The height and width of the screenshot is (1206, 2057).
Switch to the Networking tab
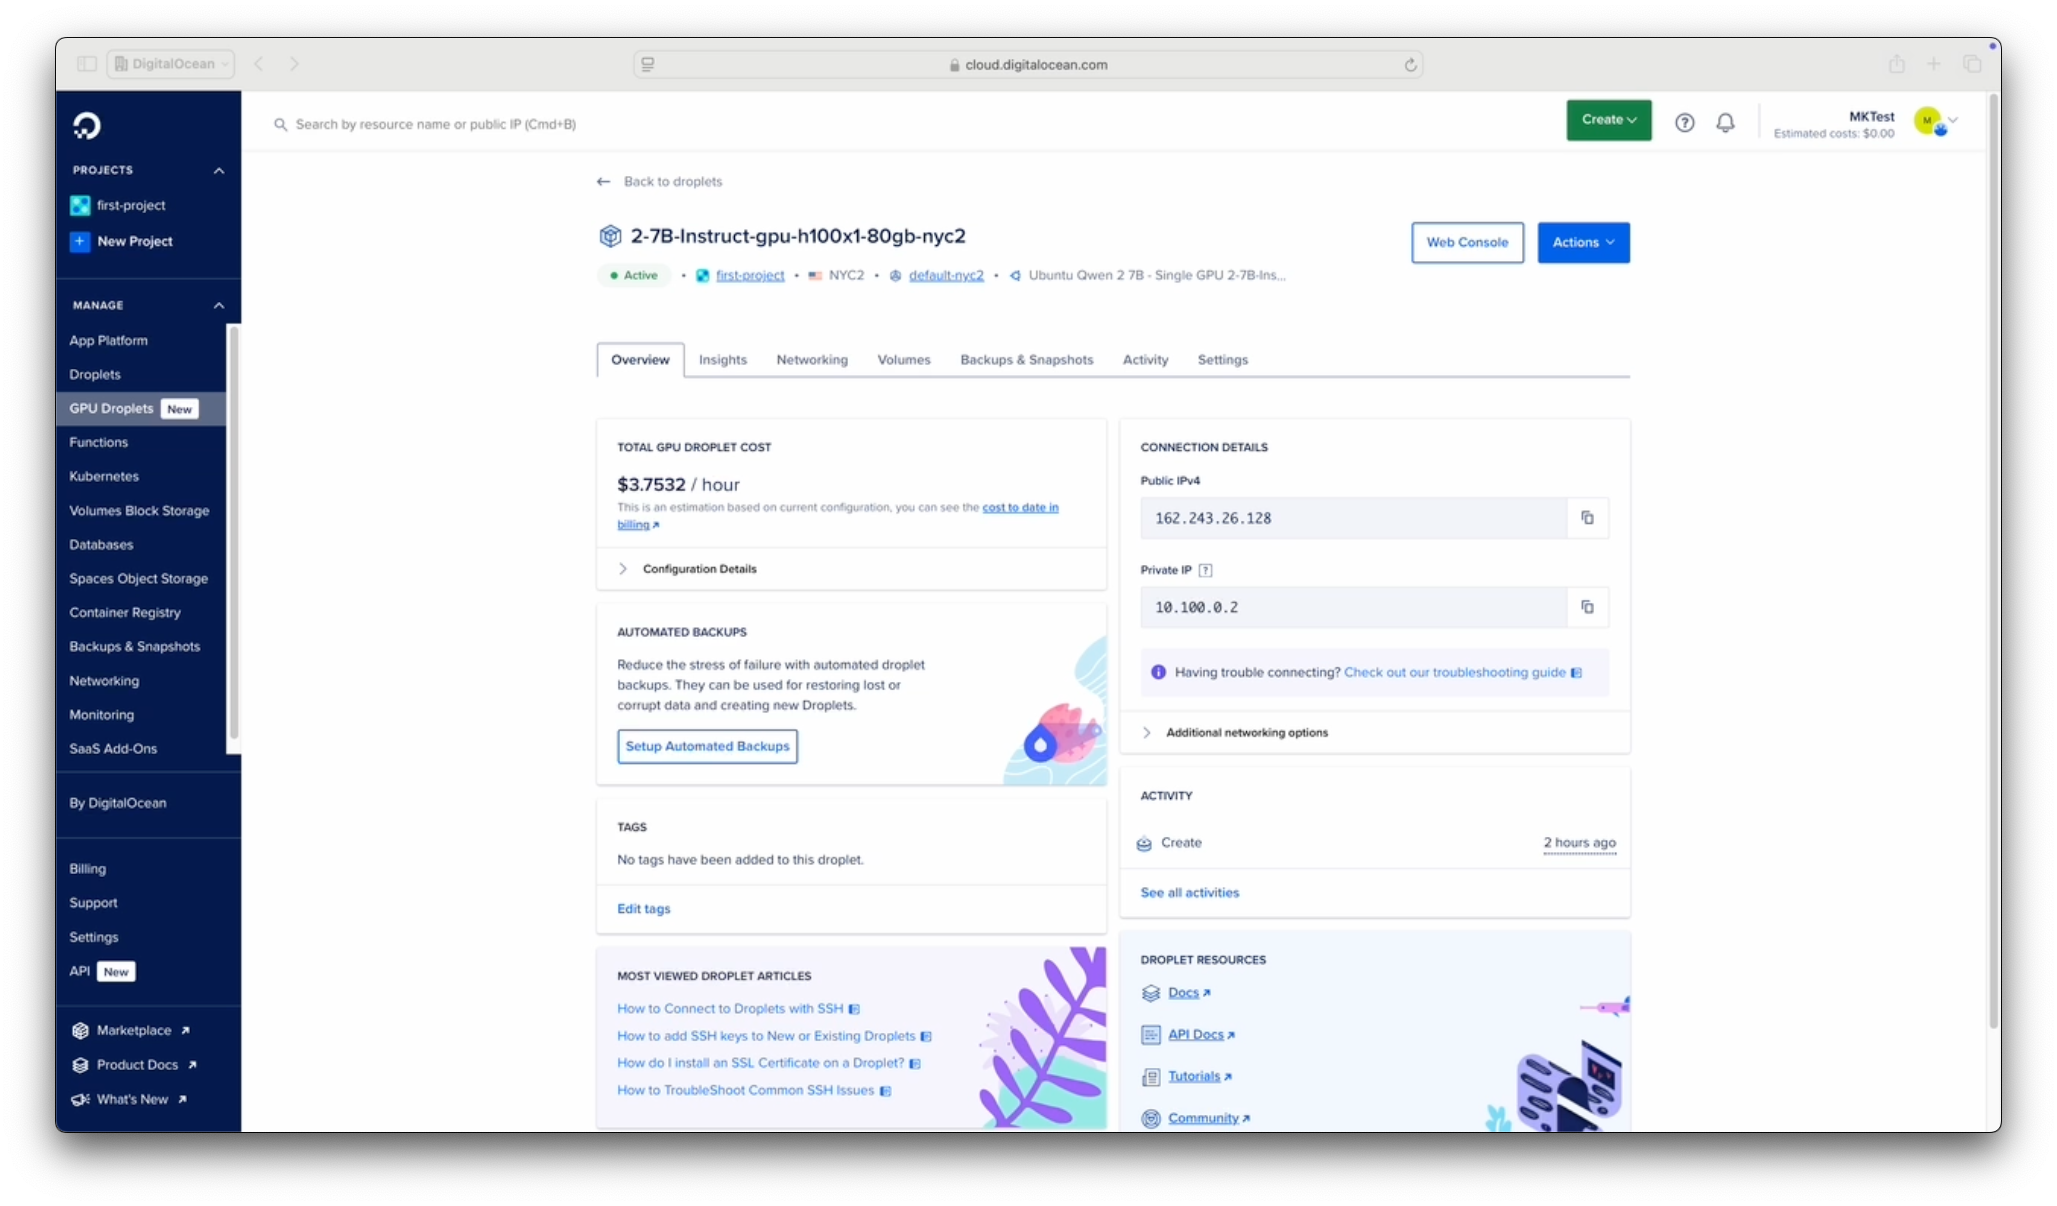811,360
